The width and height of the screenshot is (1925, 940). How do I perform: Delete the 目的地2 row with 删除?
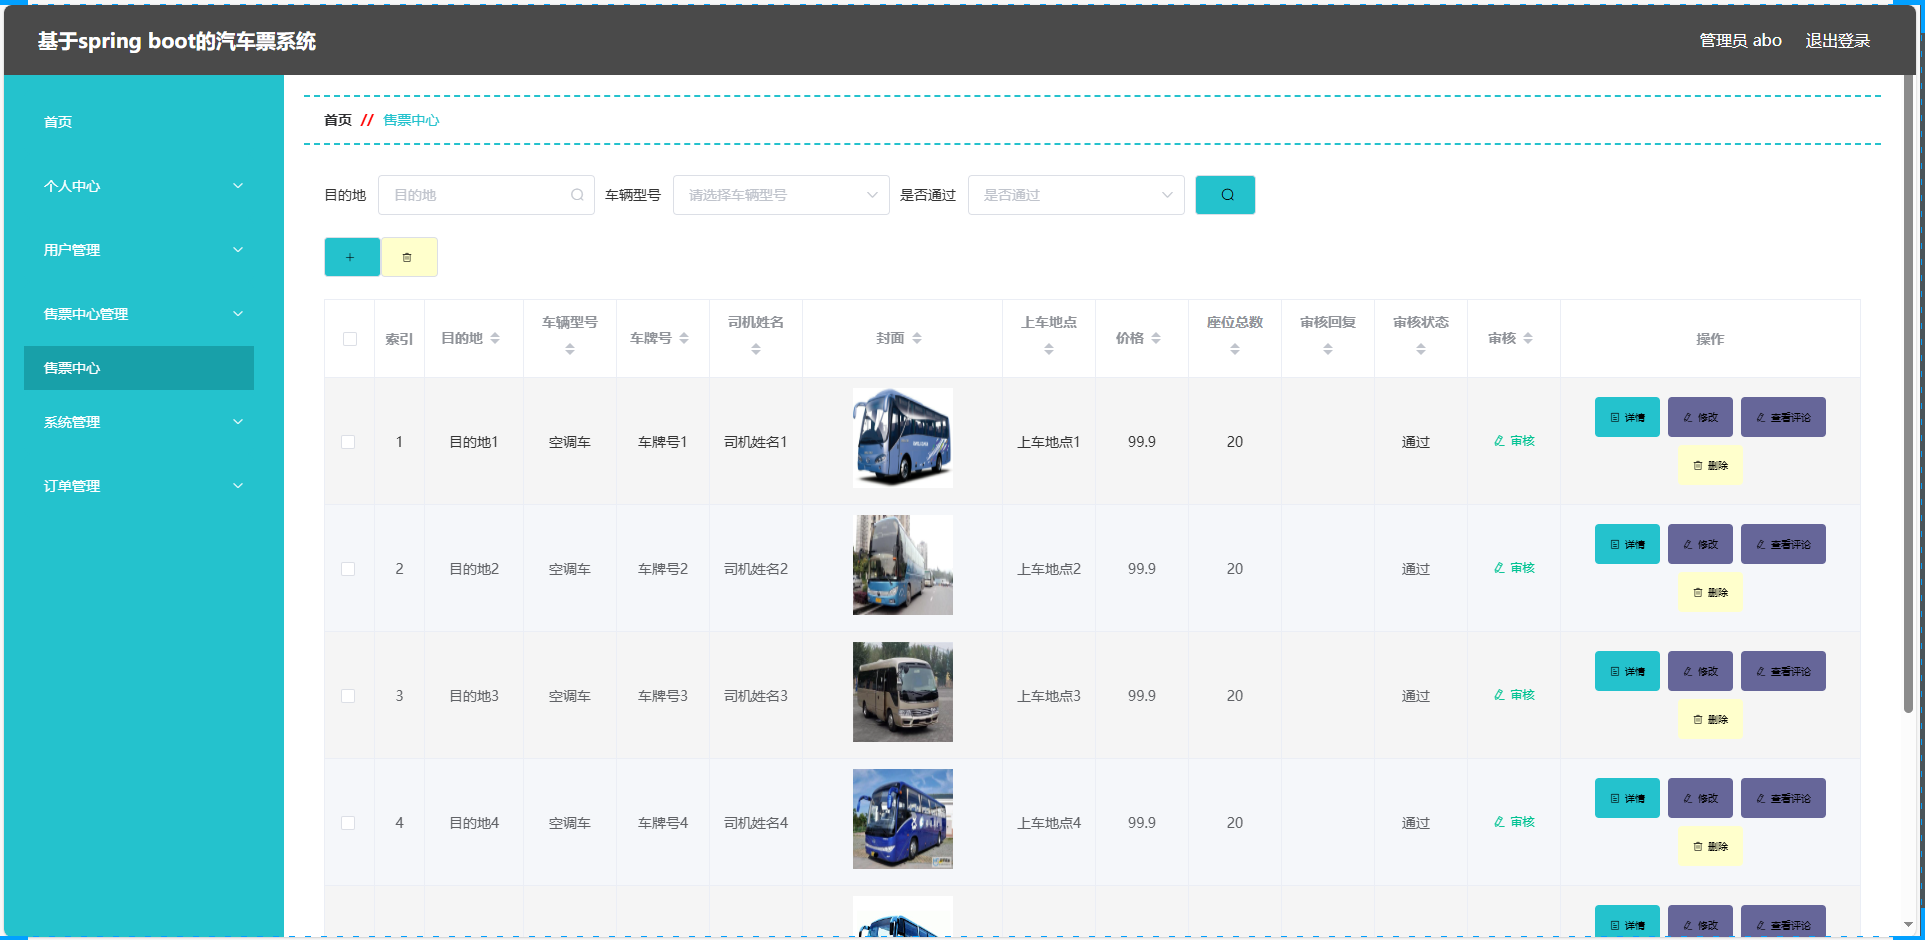pyautogui.click(x=1710, y=593)
